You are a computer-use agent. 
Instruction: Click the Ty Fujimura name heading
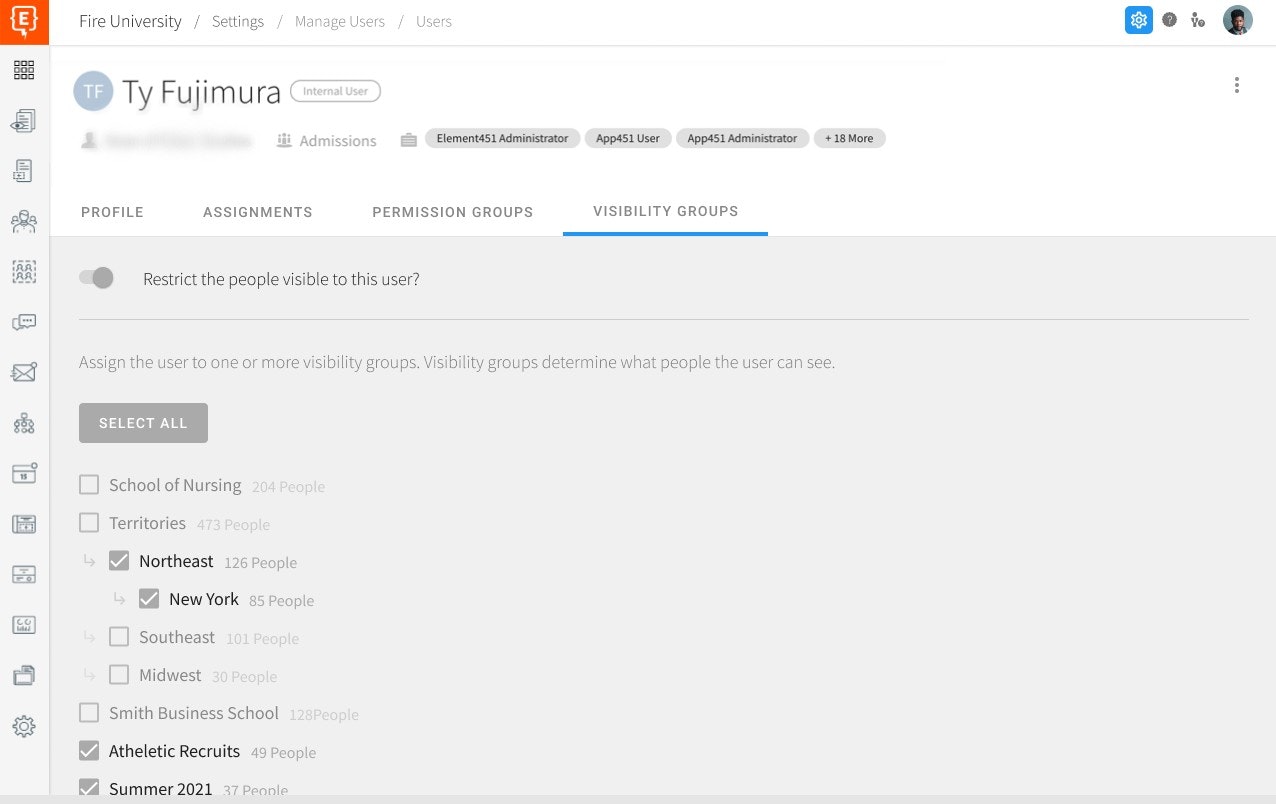point(202,92)
